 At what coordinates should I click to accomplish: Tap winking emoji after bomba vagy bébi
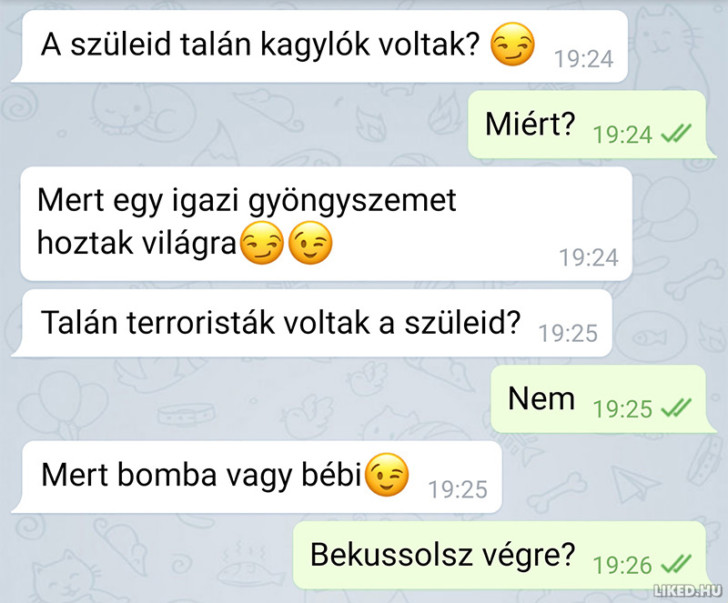[387, 474]
